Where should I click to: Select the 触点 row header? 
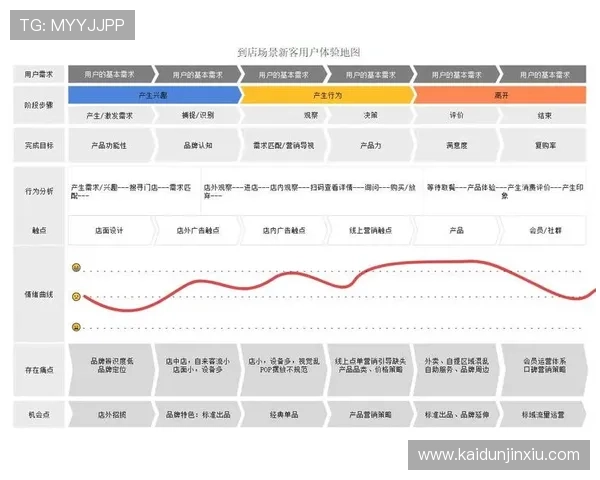pos(39,230)
